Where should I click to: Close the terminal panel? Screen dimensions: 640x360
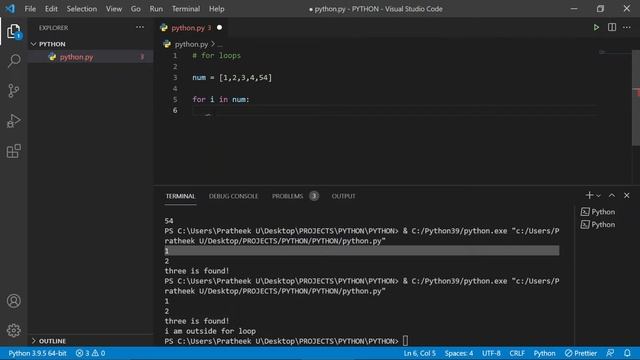(627, 196)
